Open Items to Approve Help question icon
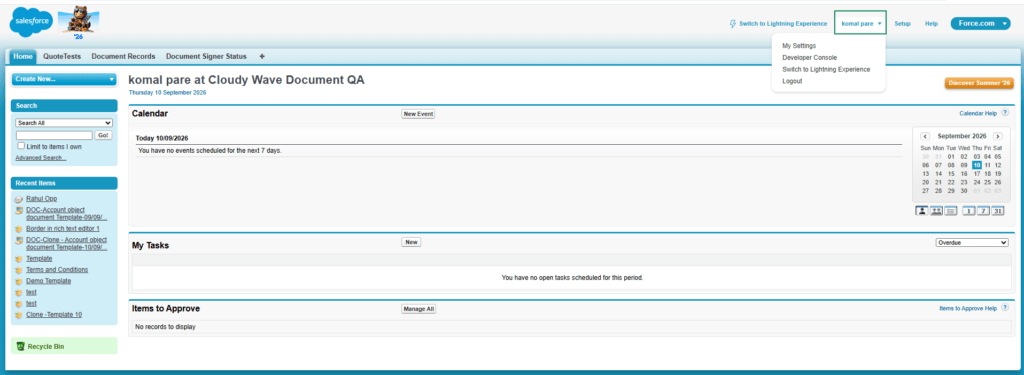The image size is (1024, 375). click(x=1005, y=308)
